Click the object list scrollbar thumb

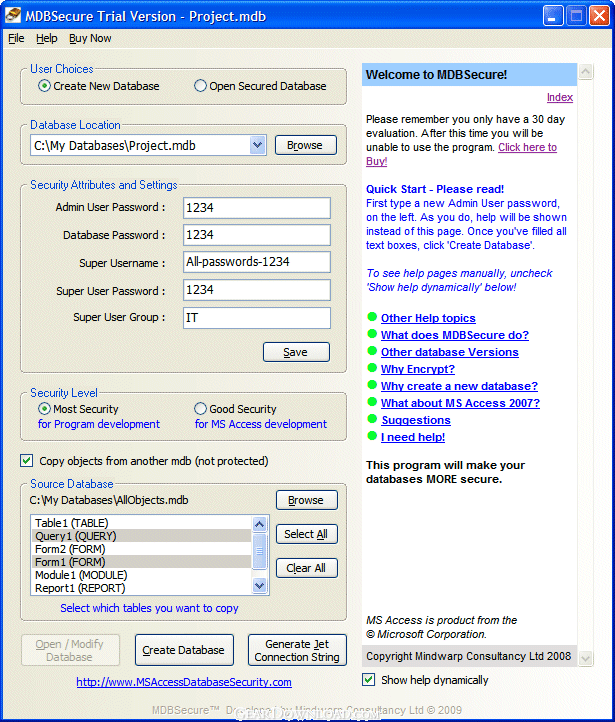(260, 551)
